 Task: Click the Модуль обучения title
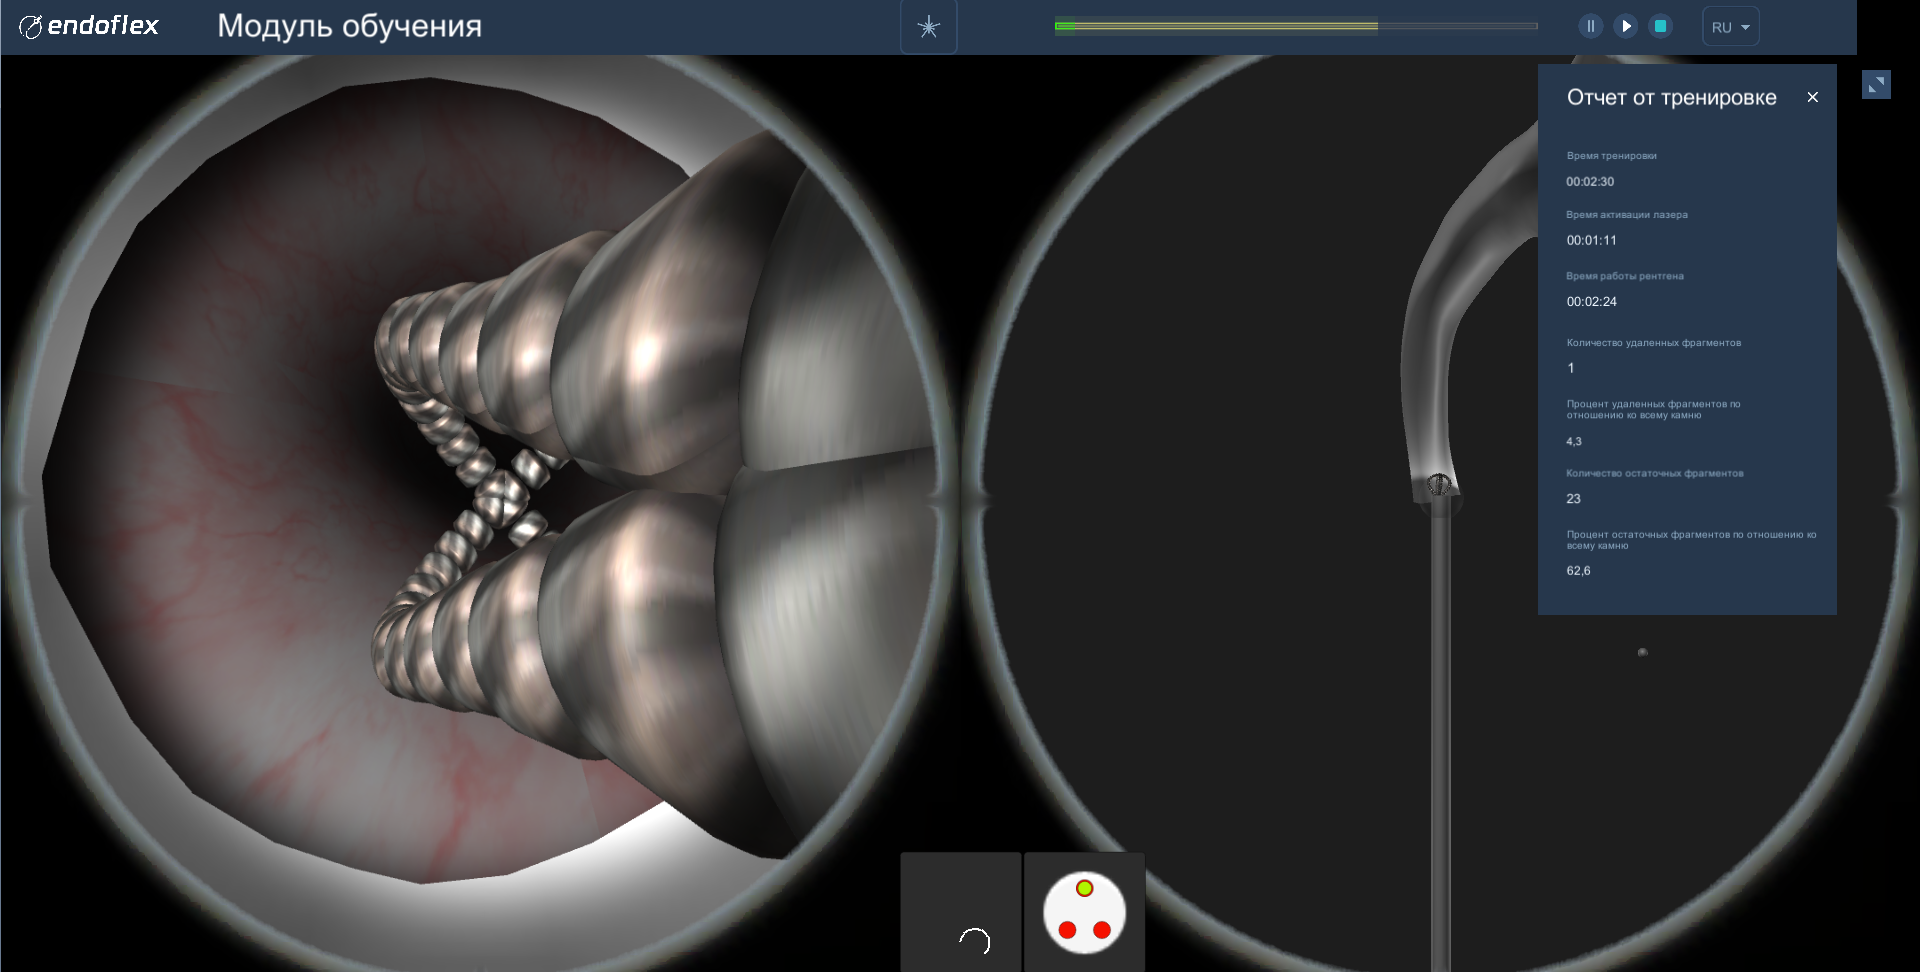[349, 26]
